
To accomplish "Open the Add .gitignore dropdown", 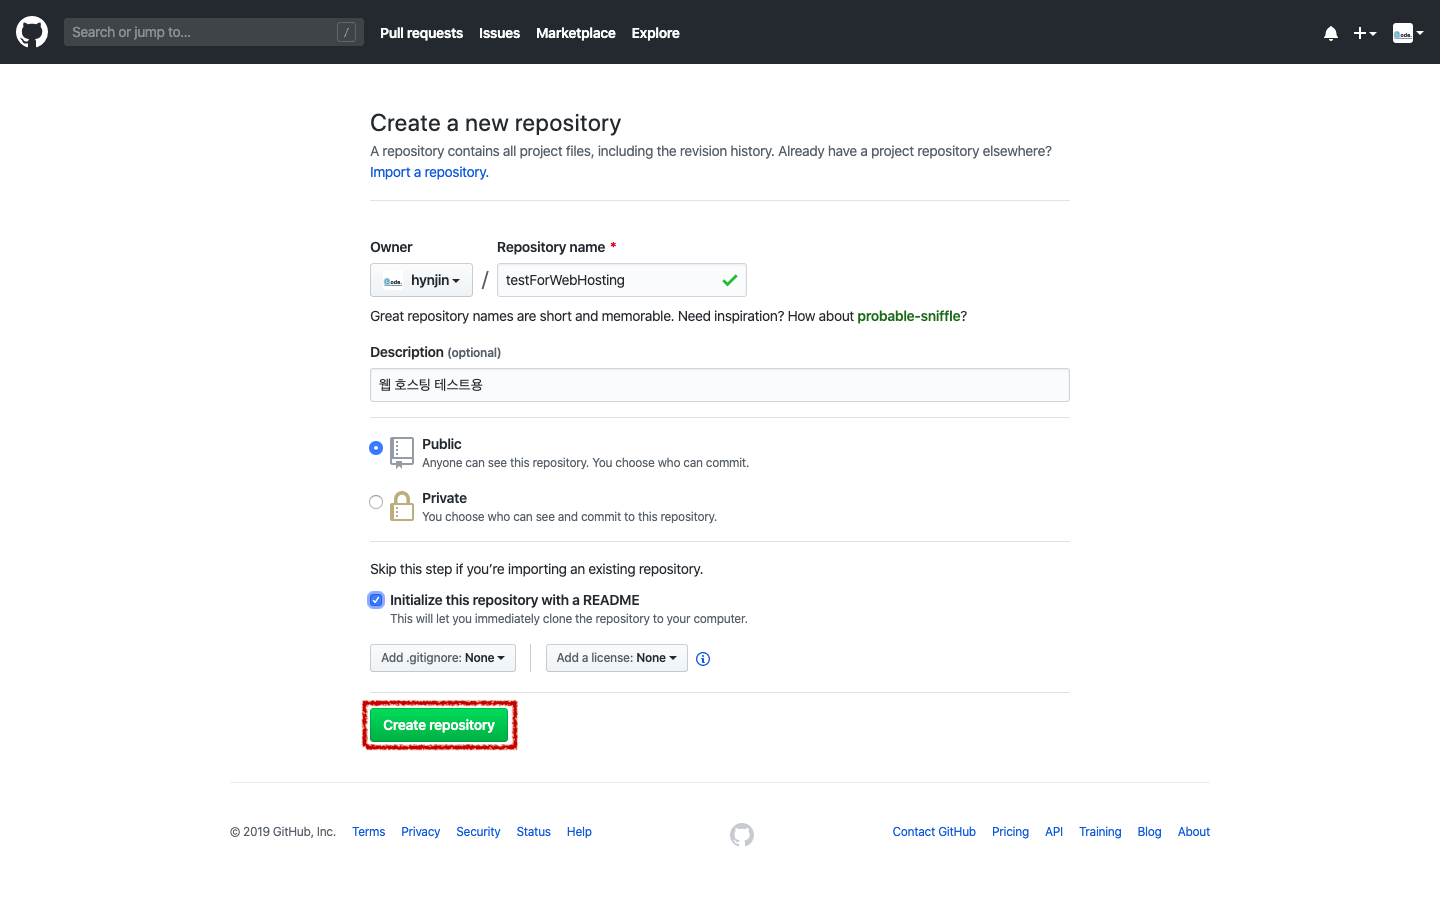I will pos(443,658).
